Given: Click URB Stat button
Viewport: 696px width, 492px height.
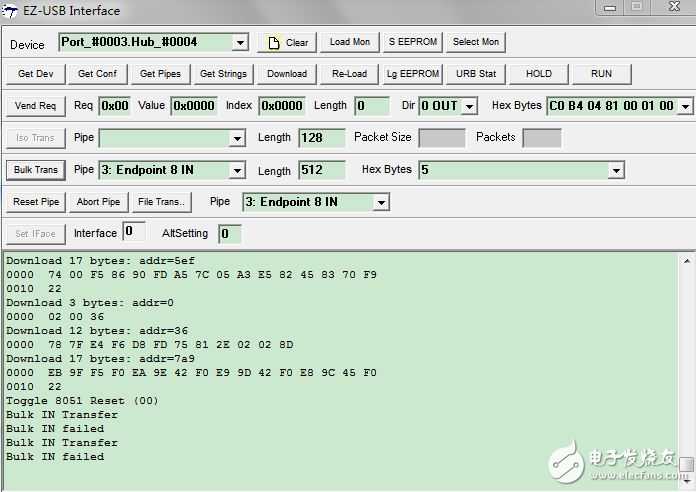Looking at the screenshot, I should pos(476,74).
